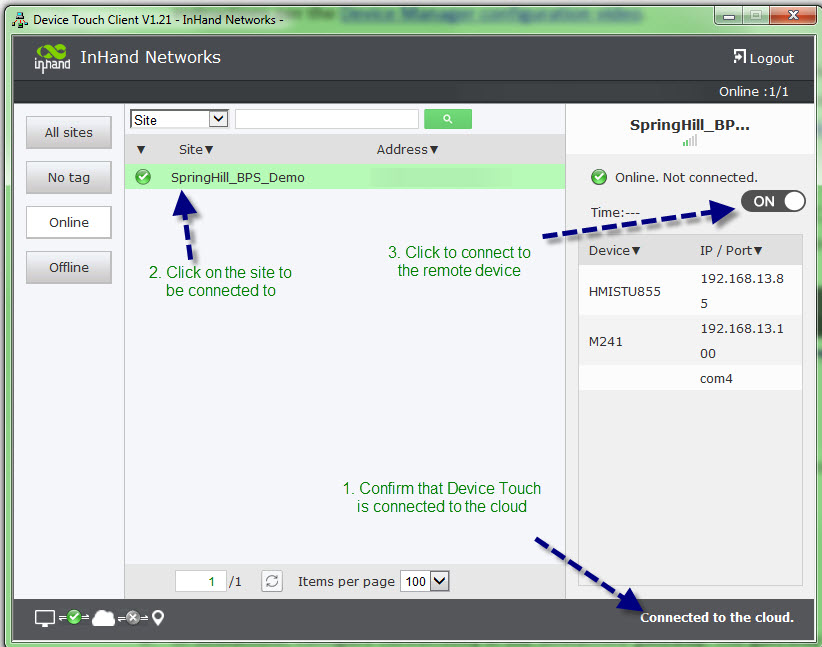Viewport: 822px width, 647px height.
Task: Click the computer monitor icon in the status bar
Action: pyautogui.click(x=45, y=618)
